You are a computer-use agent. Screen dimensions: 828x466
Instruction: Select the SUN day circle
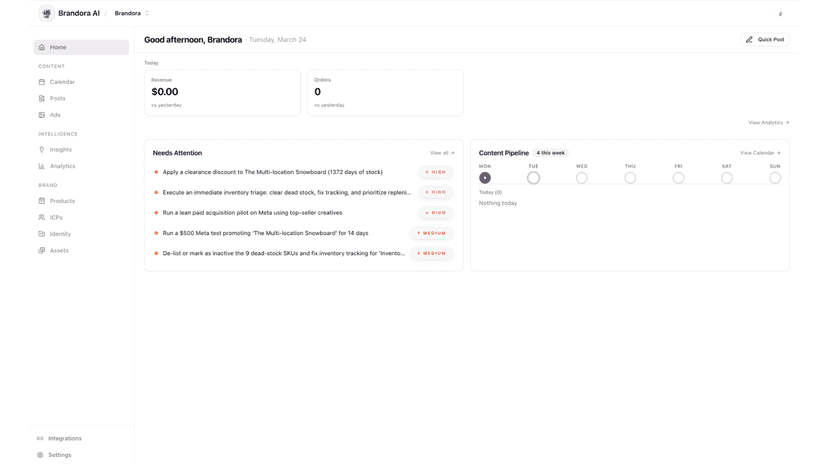click(x=775, y=178)
